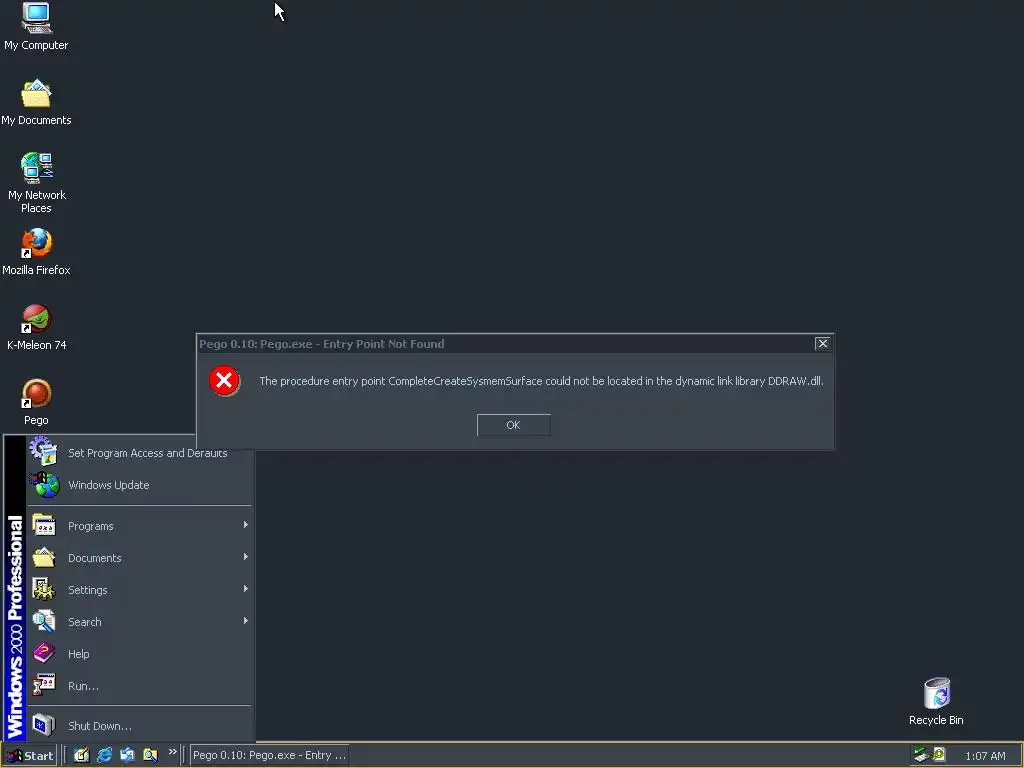The height and width of the screenshot is (768, 1024).
Task: Expand hidden quick launch items chevron
Action: click(x=172, y=752)
